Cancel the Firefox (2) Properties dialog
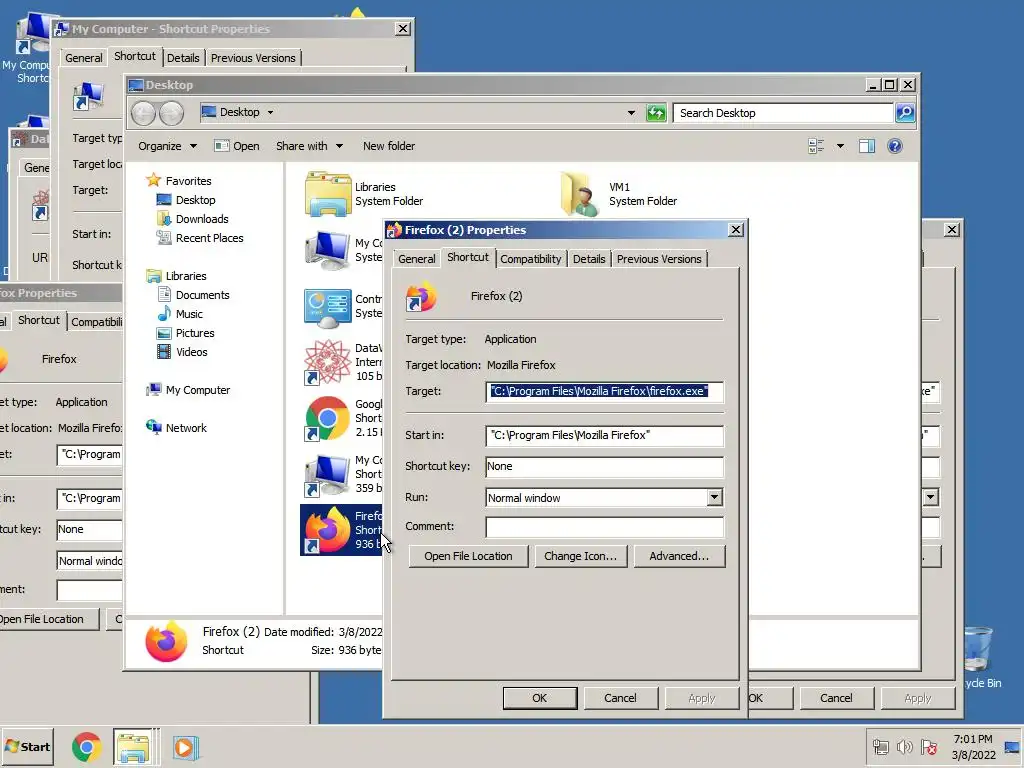This screenshot has height=768, width=1024. click(x=620, y=698)
